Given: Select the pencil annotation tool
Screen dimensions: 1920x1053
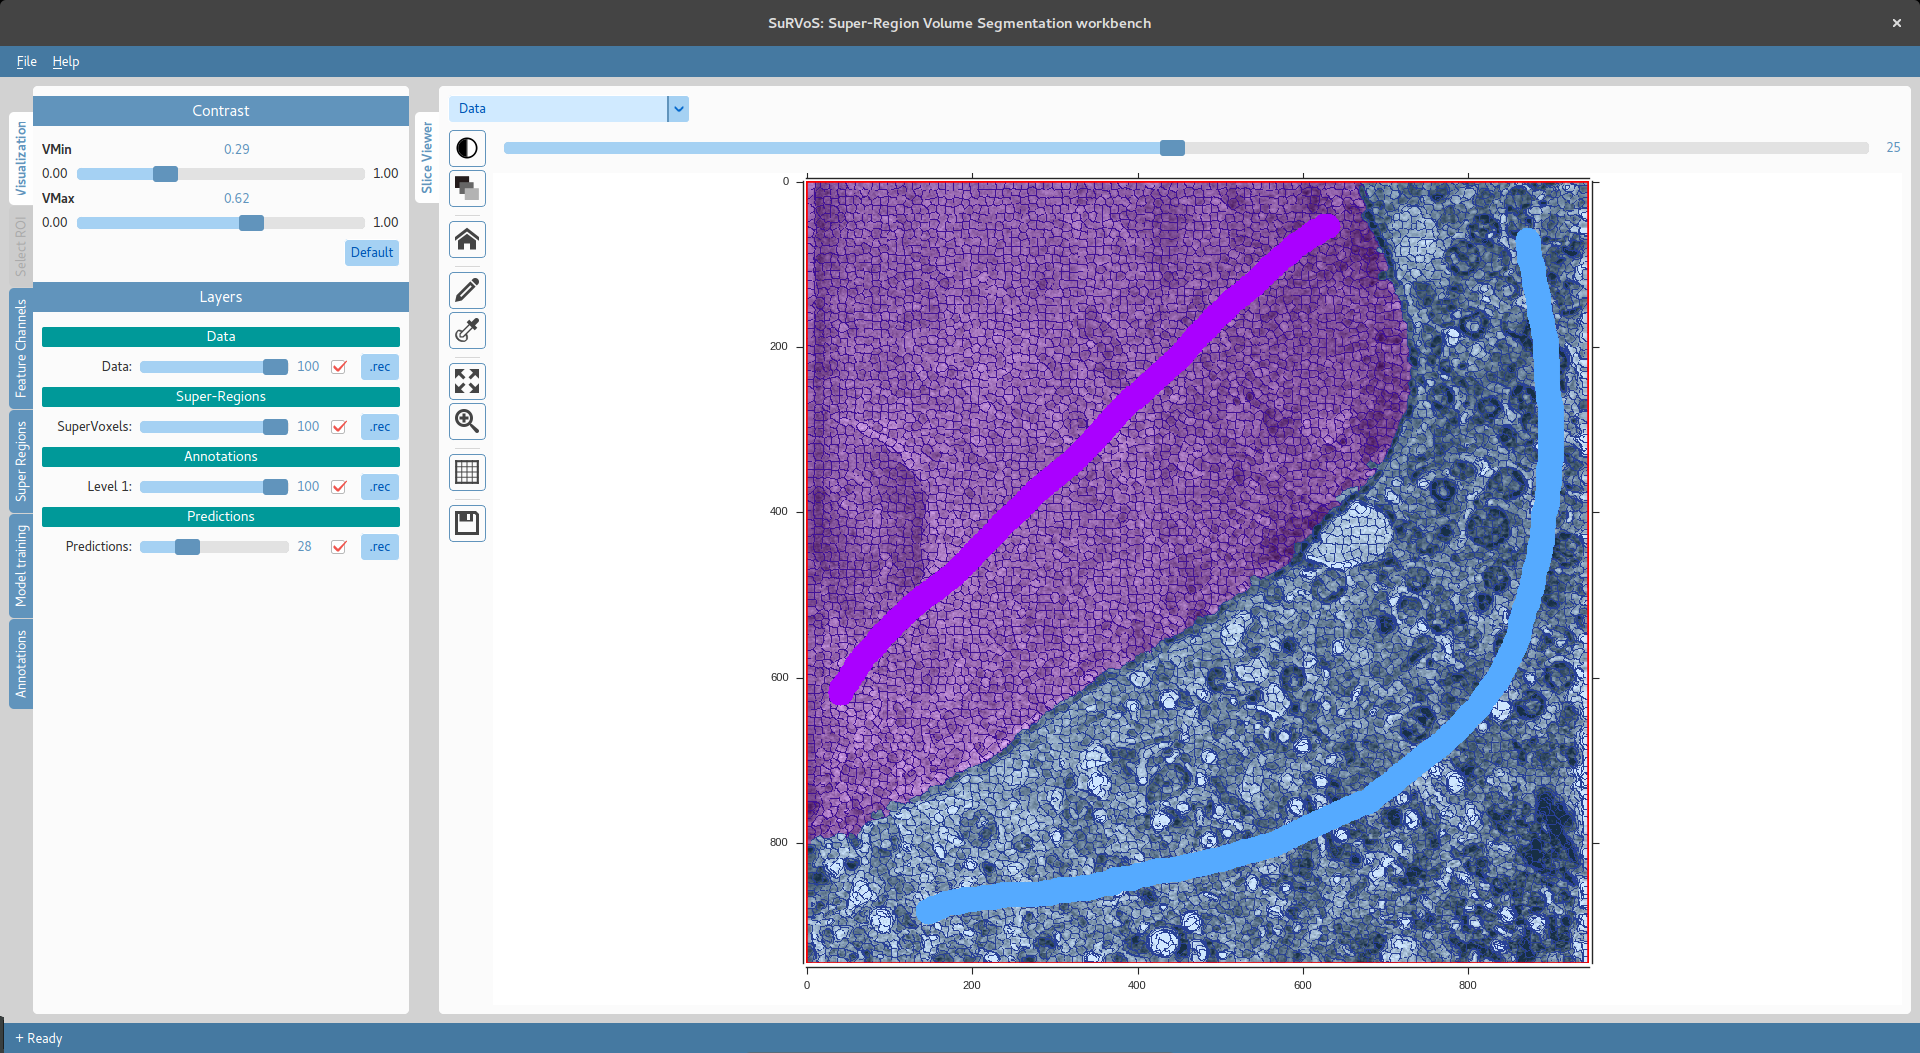Looking at the screenshot, I should tap(467, 291).
